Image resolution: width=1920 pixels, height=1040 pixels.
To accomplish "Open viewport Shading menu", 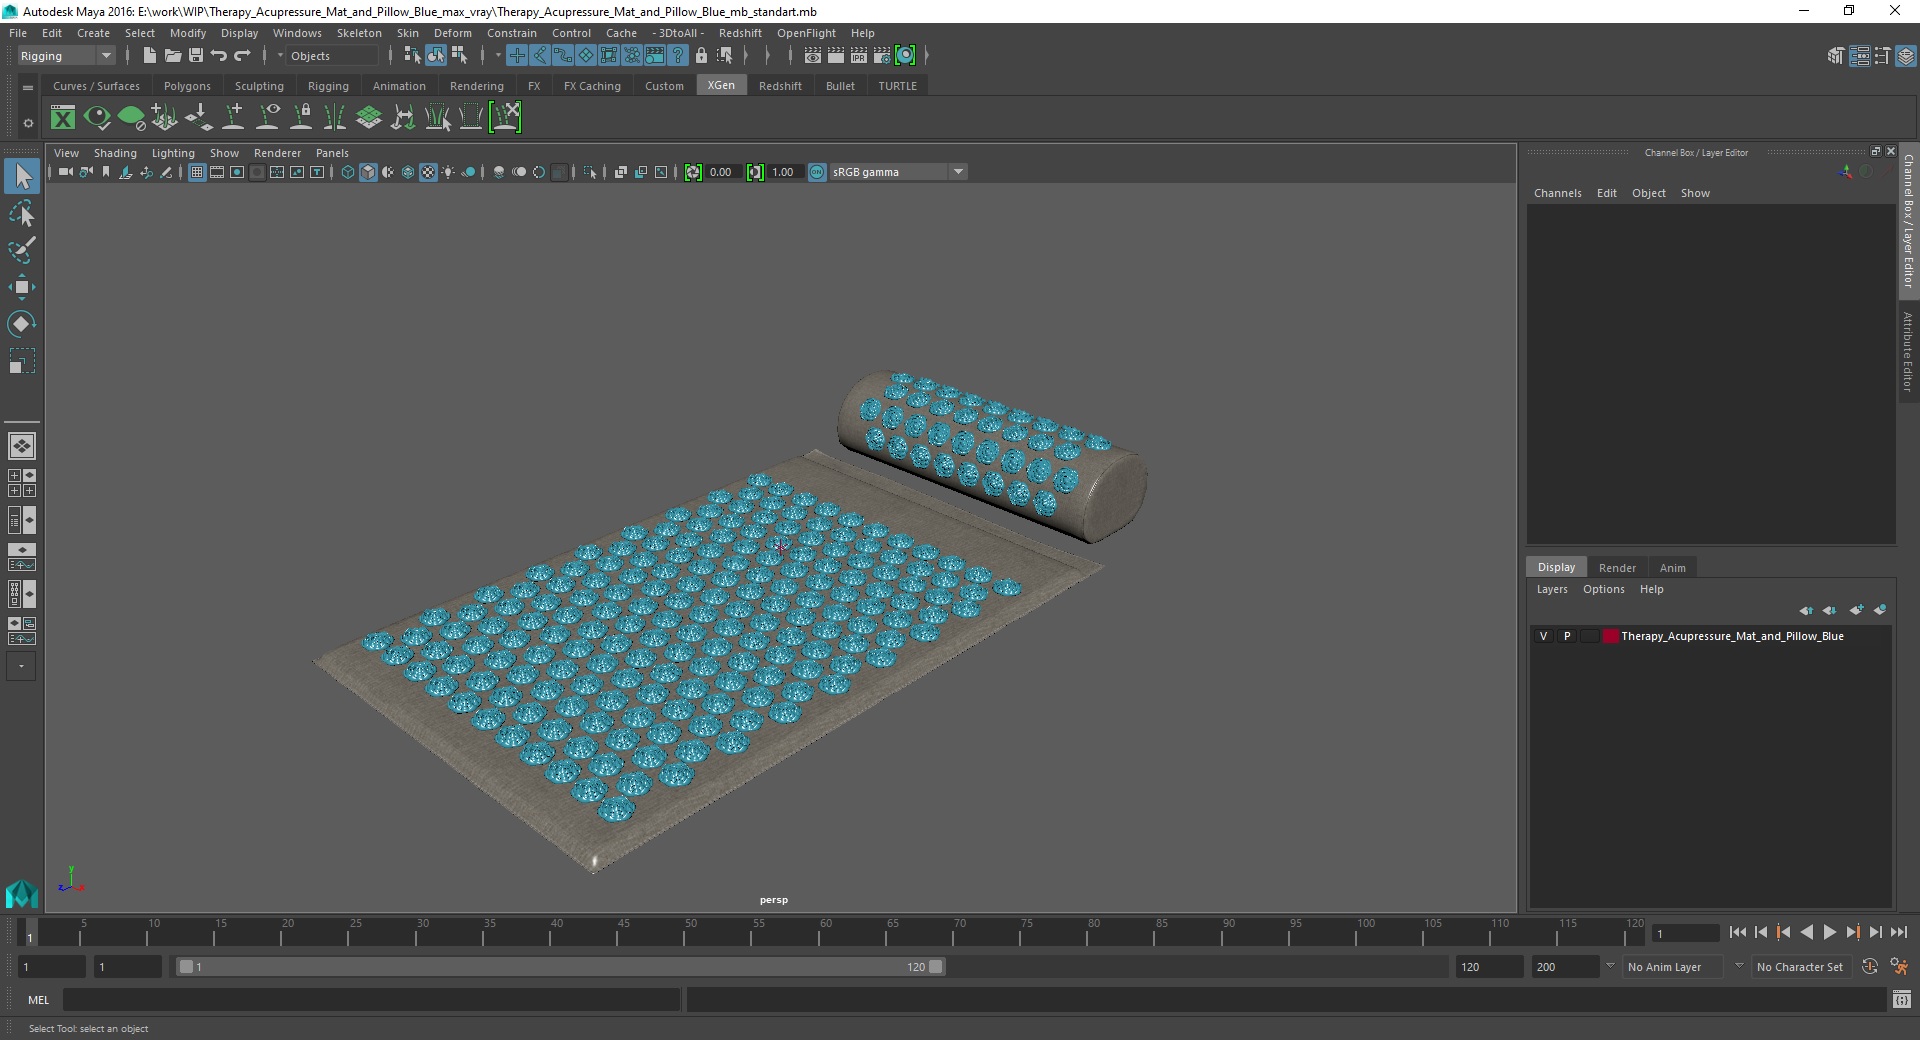I will coord(115,153).
